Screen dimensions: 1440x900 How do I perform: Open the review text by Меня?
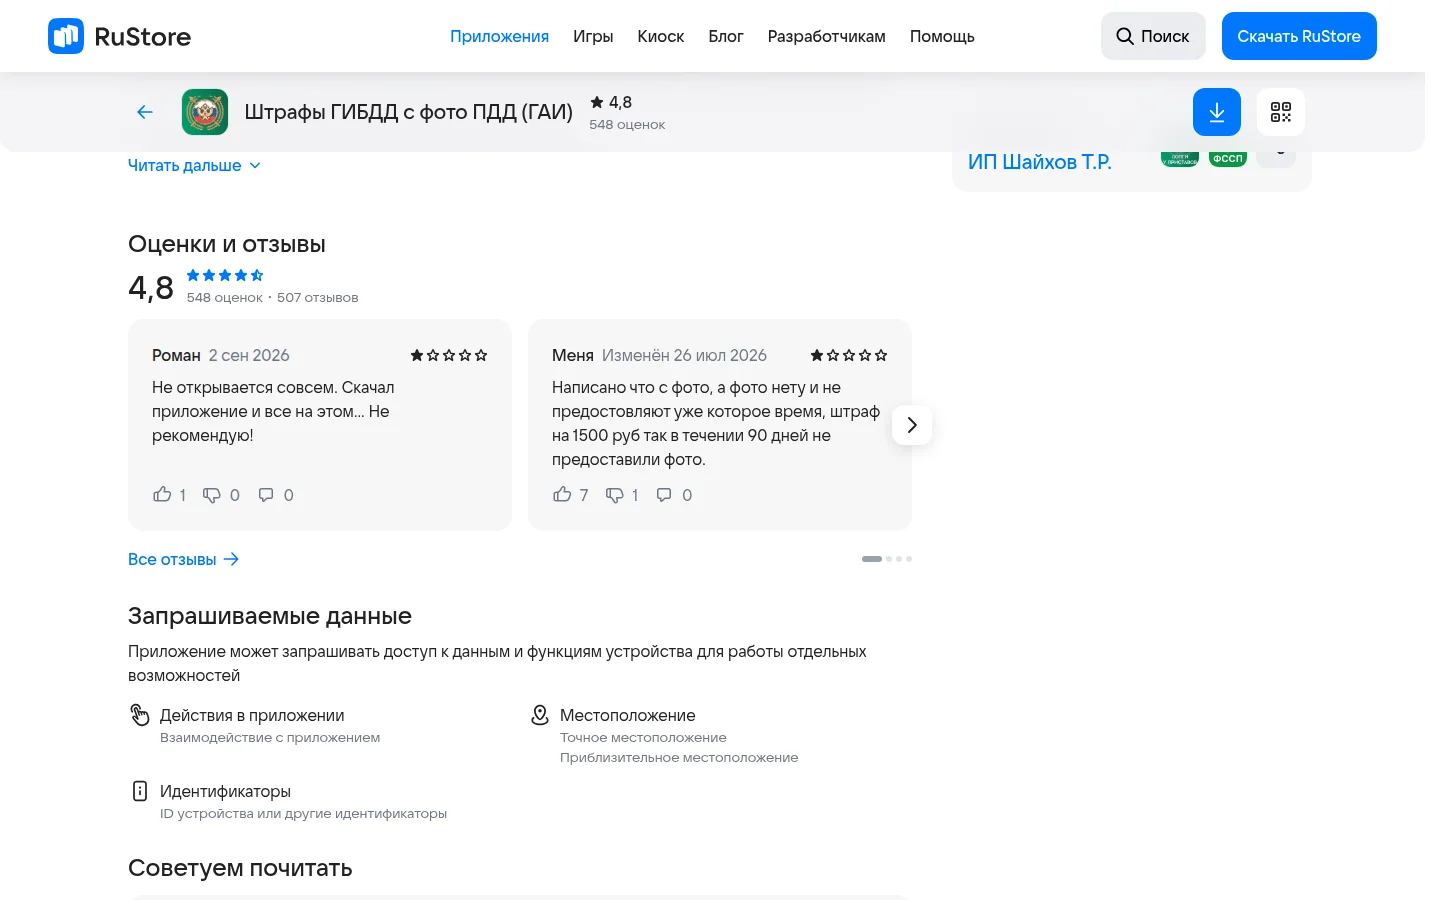716,423
